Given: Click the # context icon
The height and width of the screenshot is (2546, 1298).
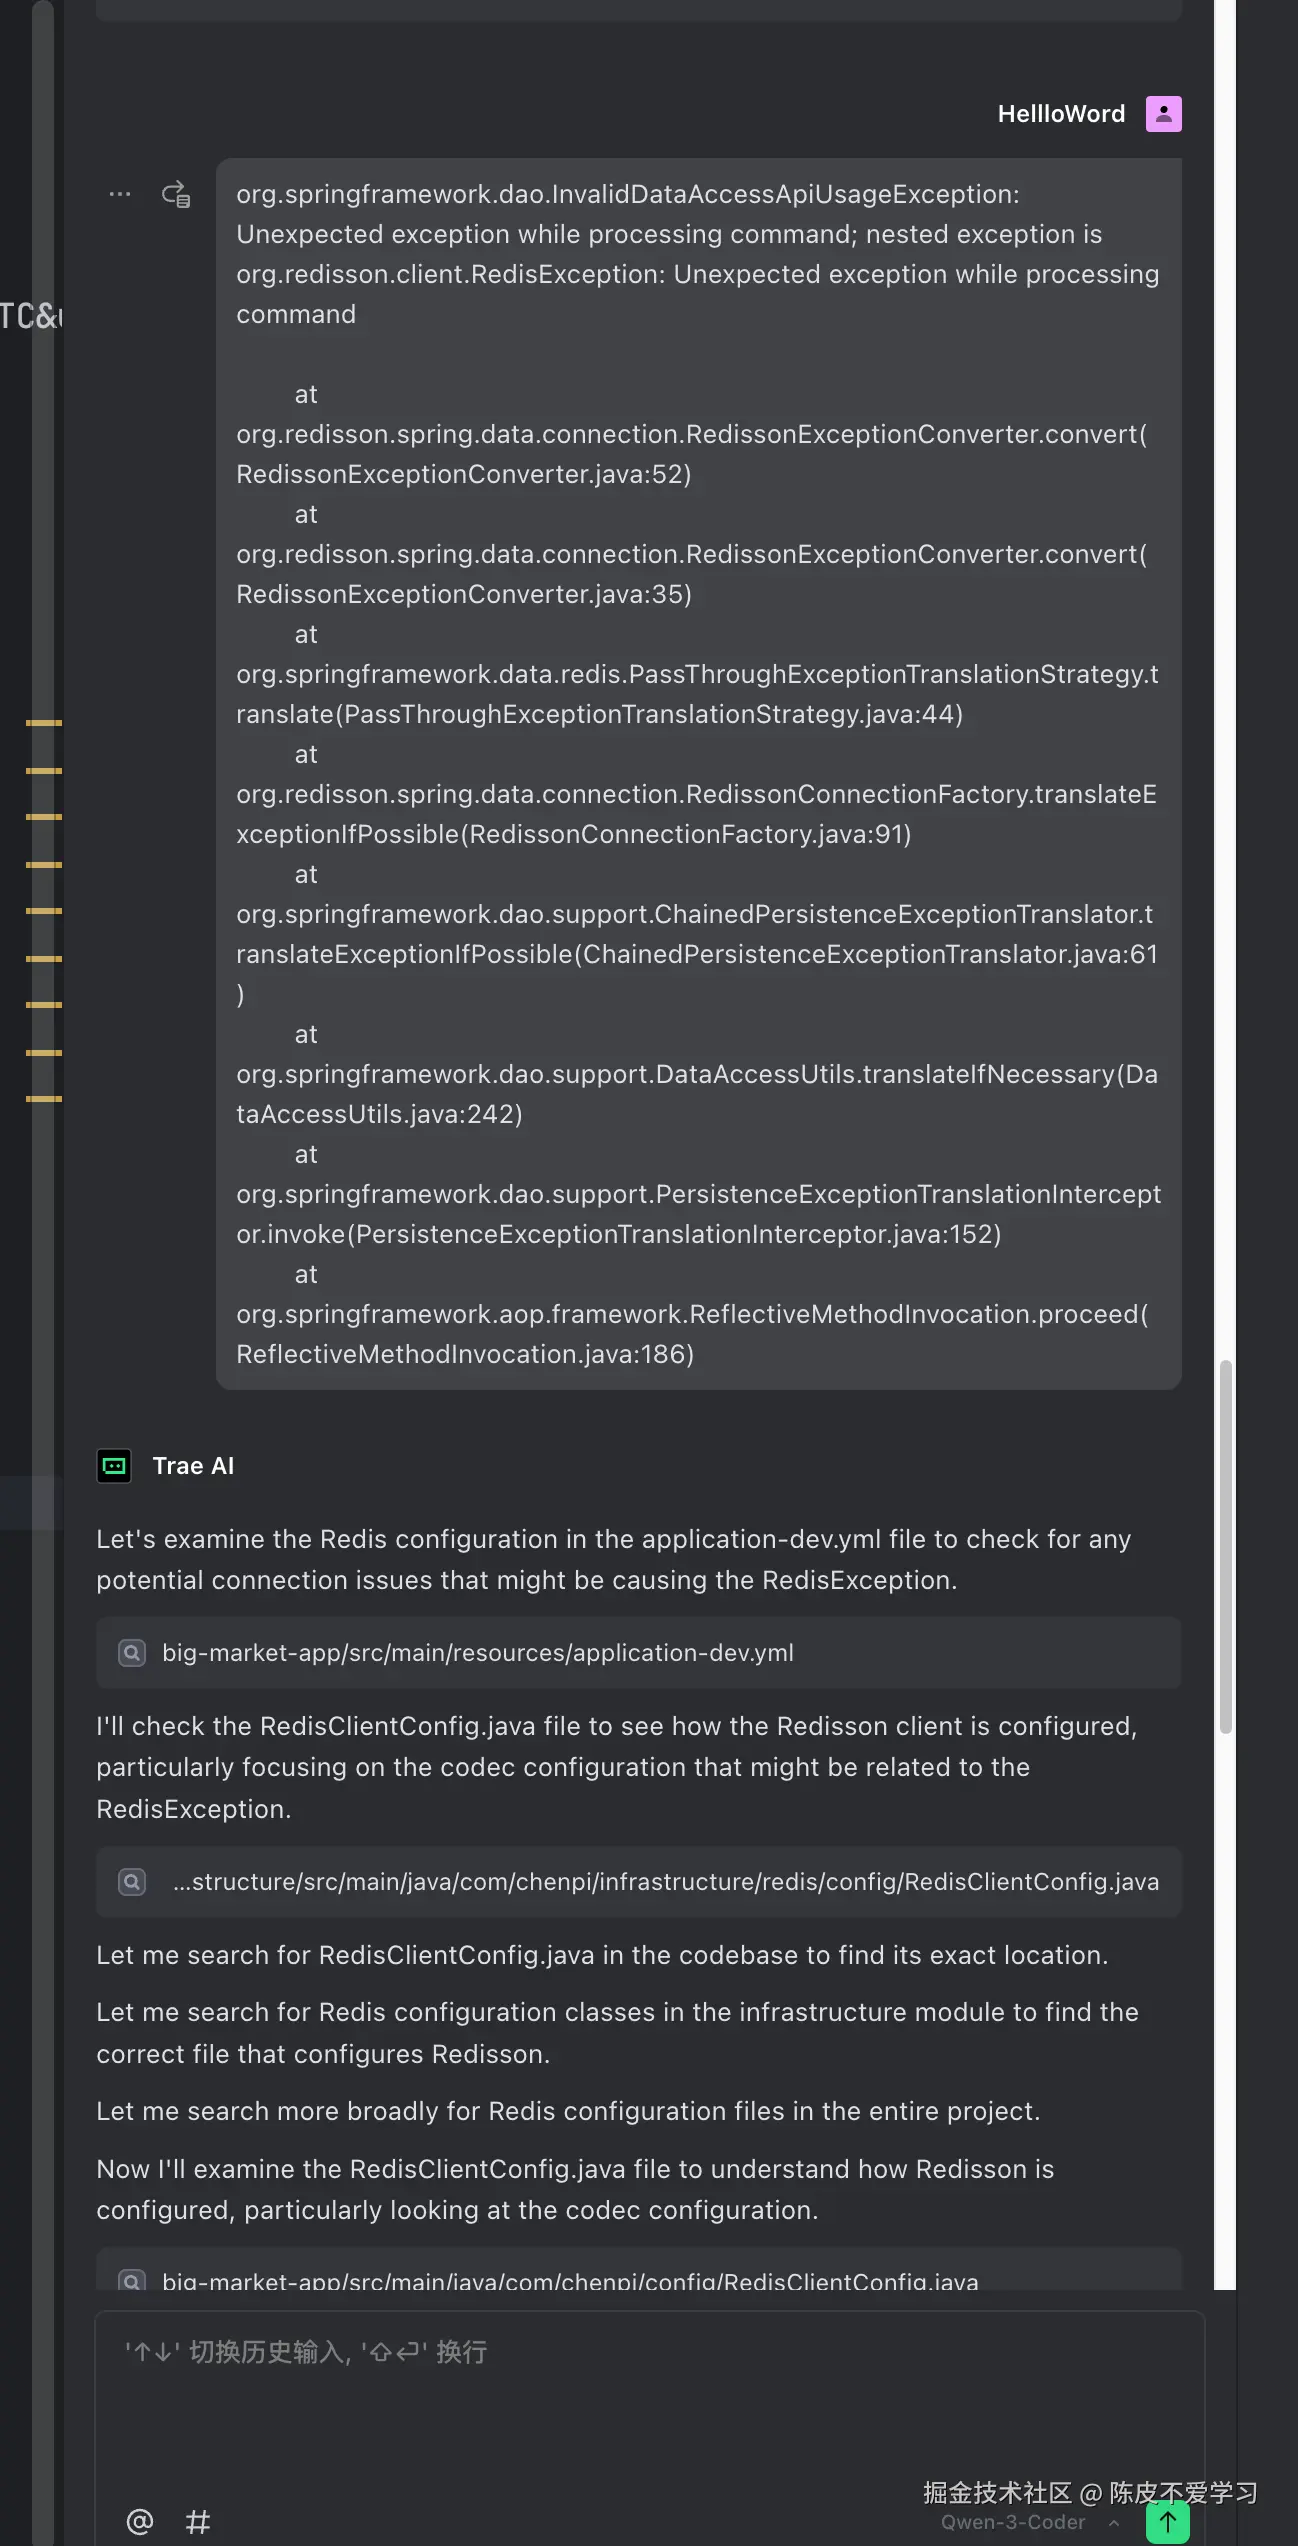Looking at the screenshot, I should click(x=198, y=2521).
